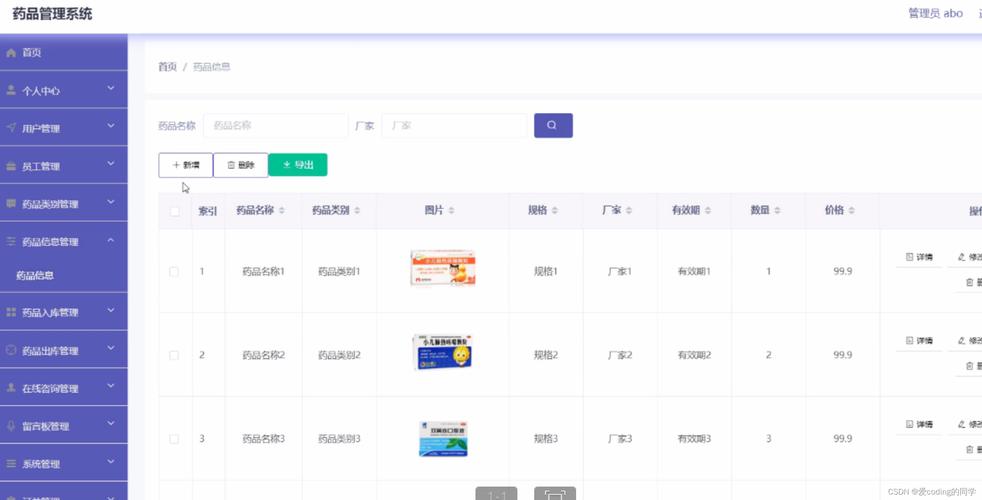Click the 药品名称 search input field
Screen dimensions: 982x500
click(x=275, y=126)
